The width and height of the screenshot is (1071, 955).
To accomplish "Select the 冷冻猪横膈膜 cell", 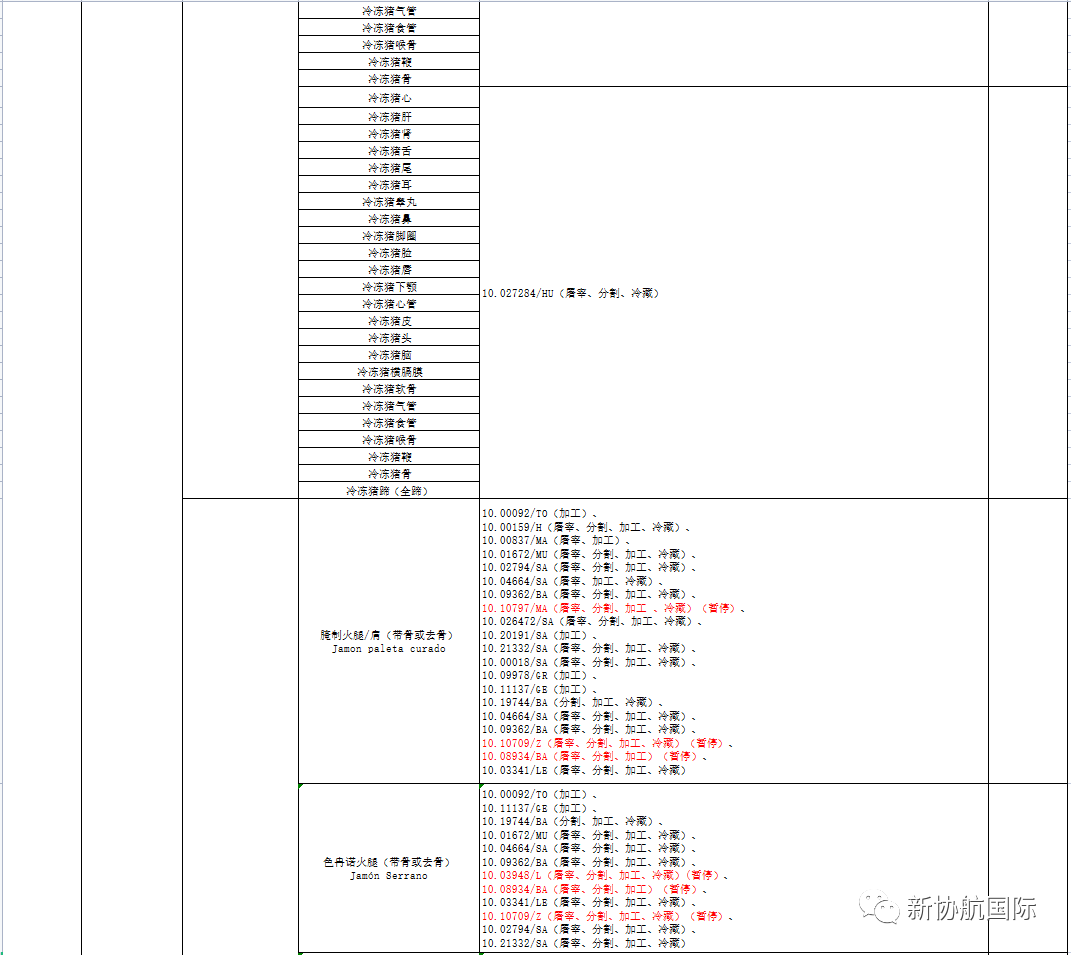I will click(389, 372).
